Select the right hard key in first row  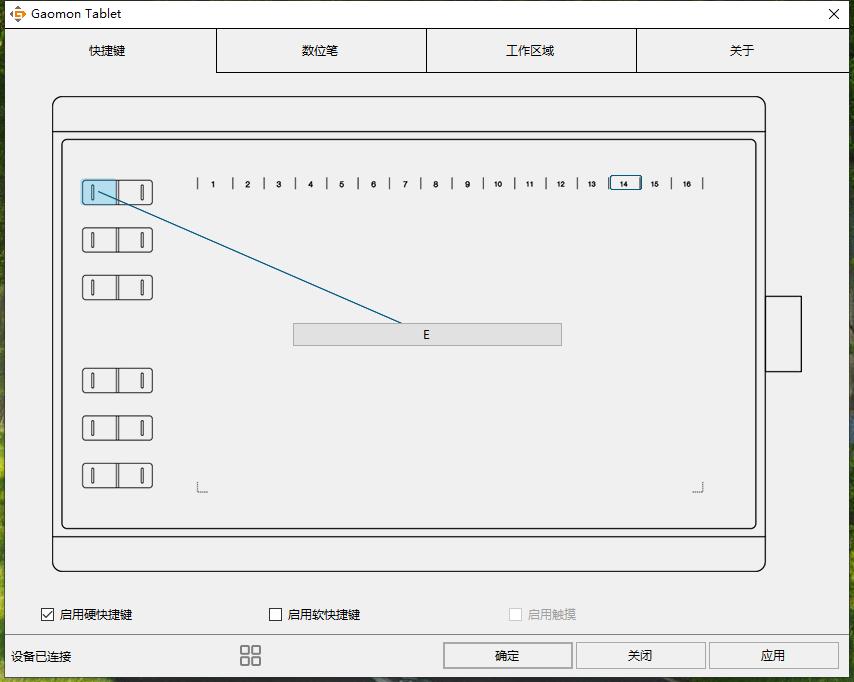tap(135, 192)
